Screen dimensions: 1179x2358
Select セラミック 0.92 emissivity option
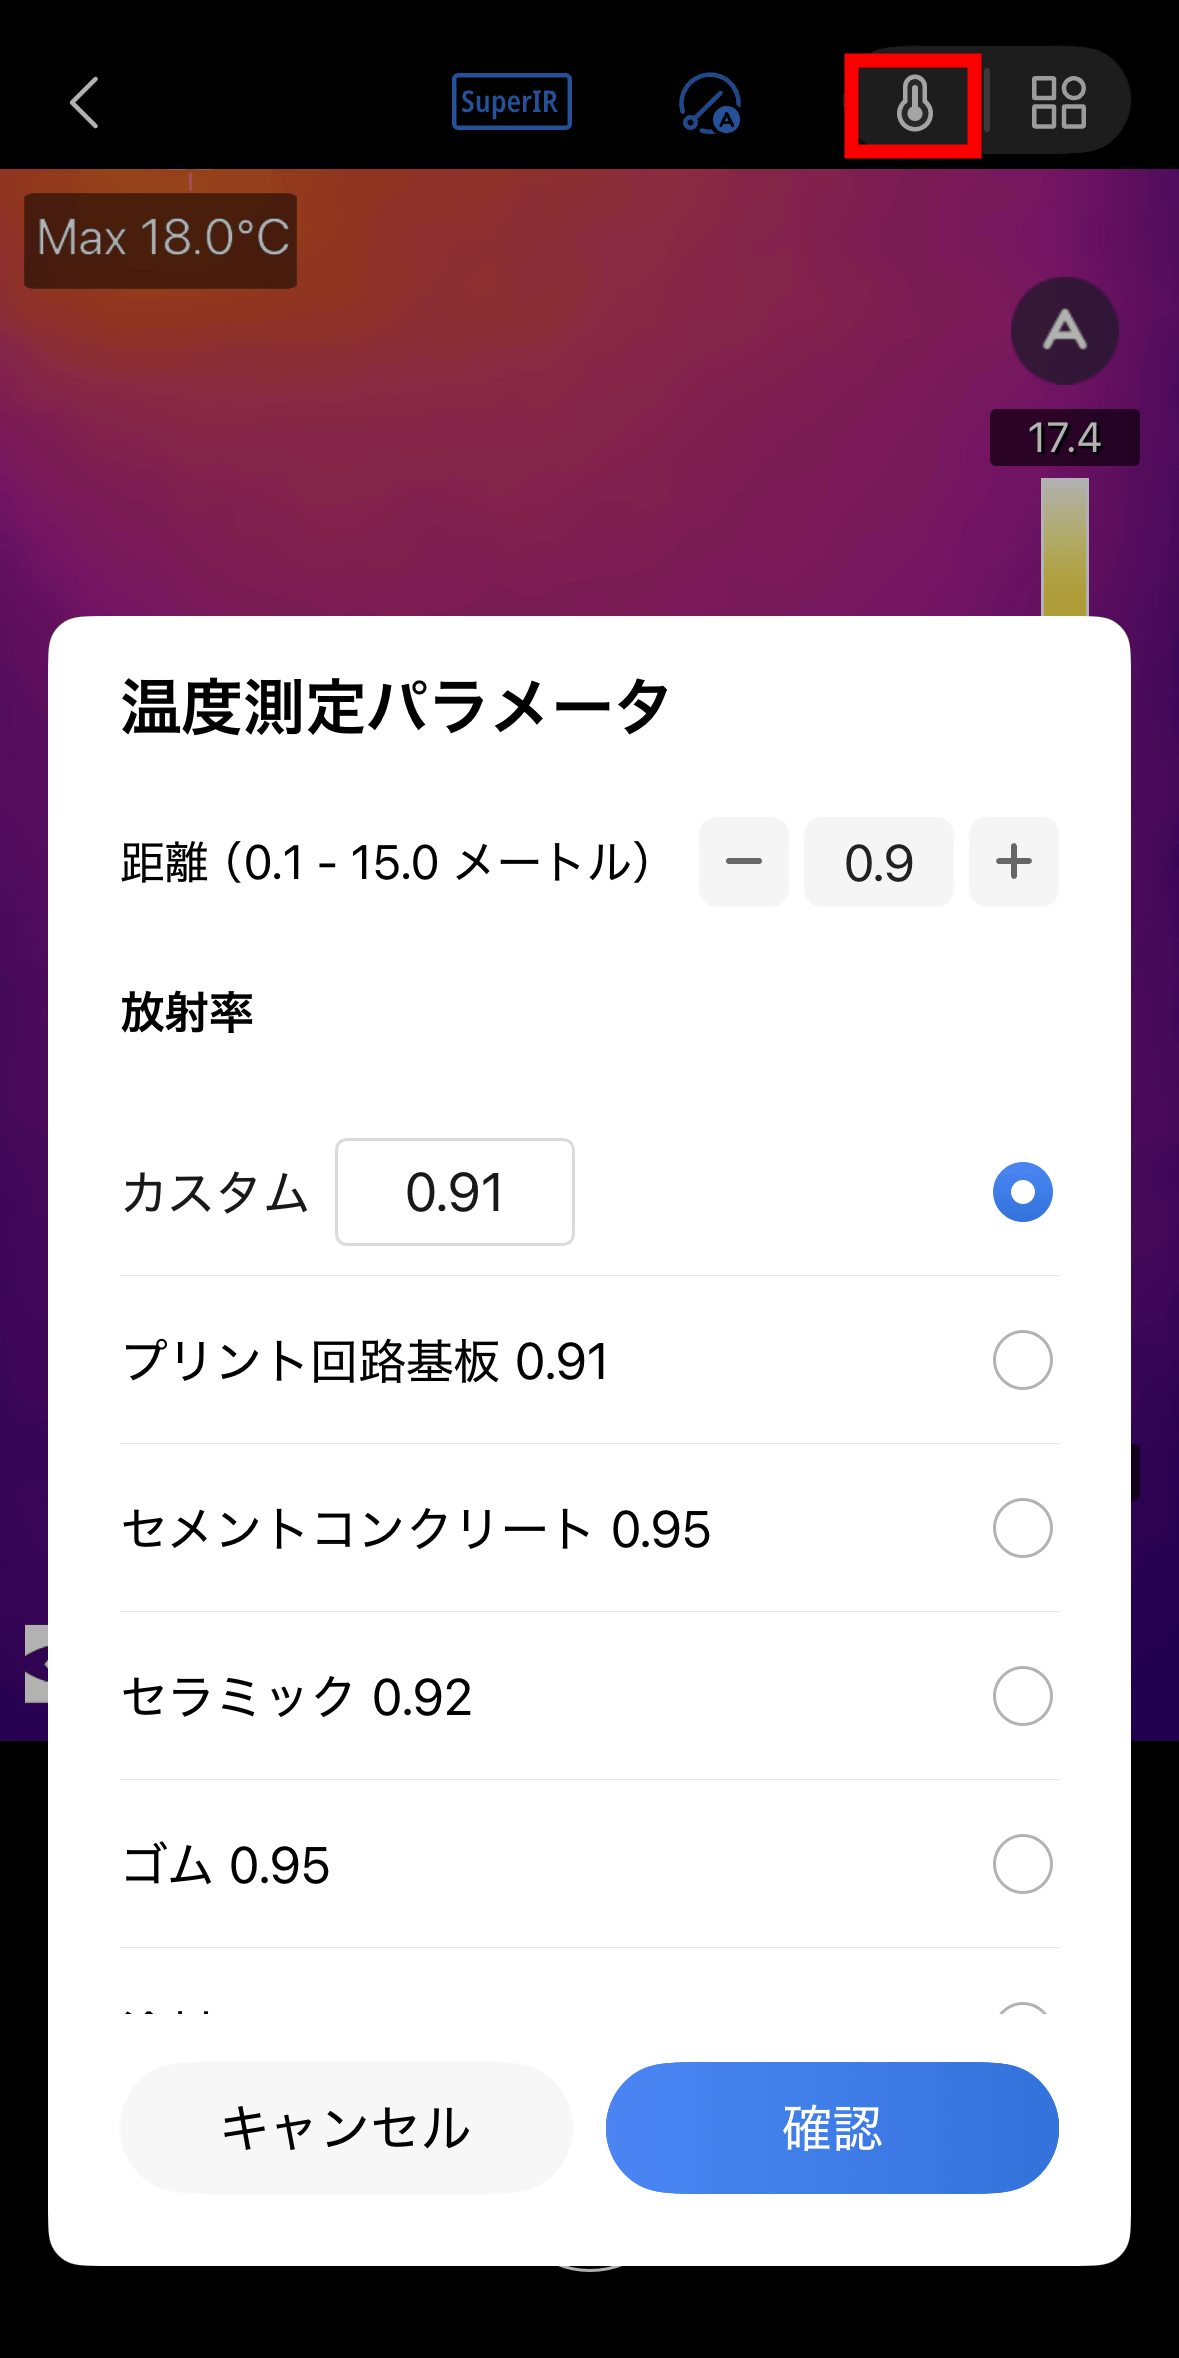coord(1022,1696)
